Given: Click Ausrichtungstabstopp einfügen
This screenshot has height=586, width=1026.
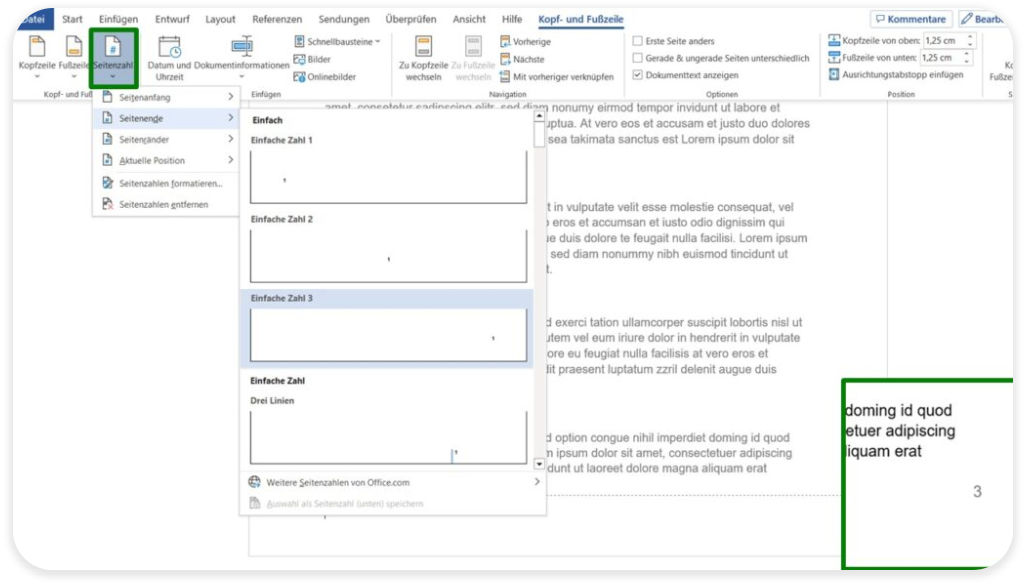Looking at the screenshot, I should [x=896, y=75].
